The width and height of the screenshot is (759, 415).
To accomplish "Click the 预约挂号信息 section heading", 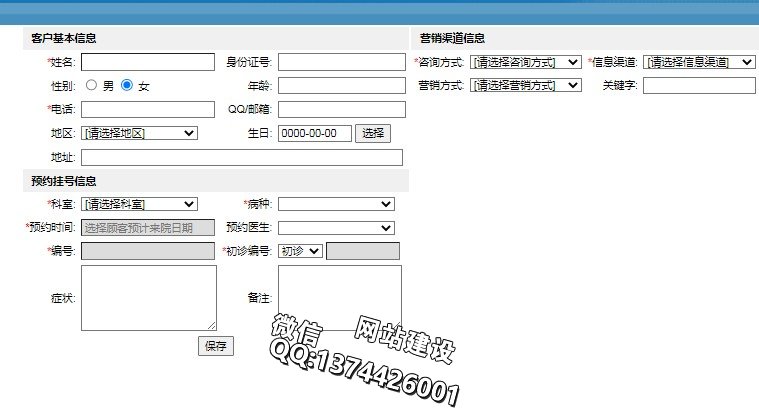I will (x=63, y=181).
